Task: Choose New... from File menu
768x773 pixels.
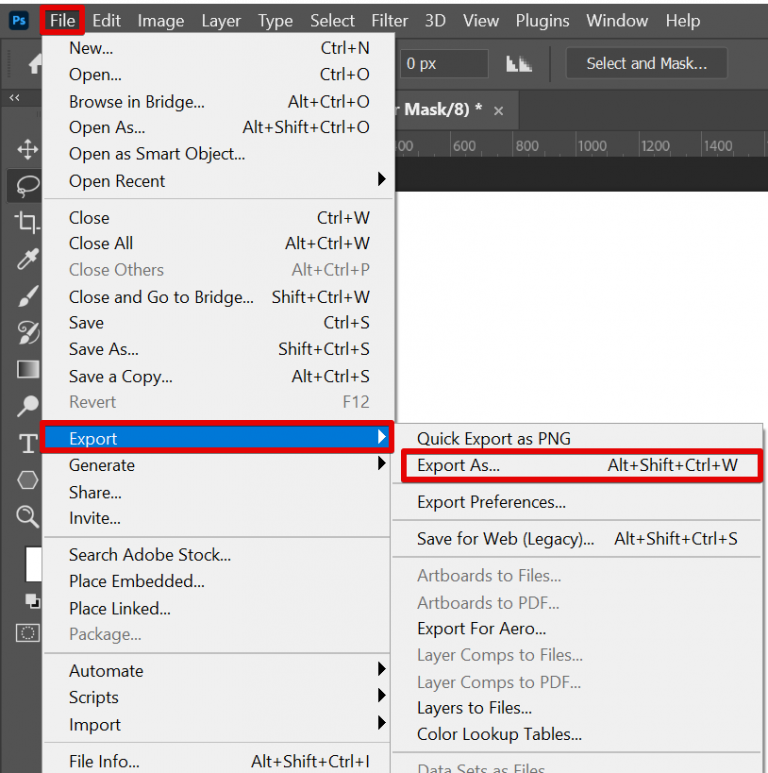Action: 217,48
